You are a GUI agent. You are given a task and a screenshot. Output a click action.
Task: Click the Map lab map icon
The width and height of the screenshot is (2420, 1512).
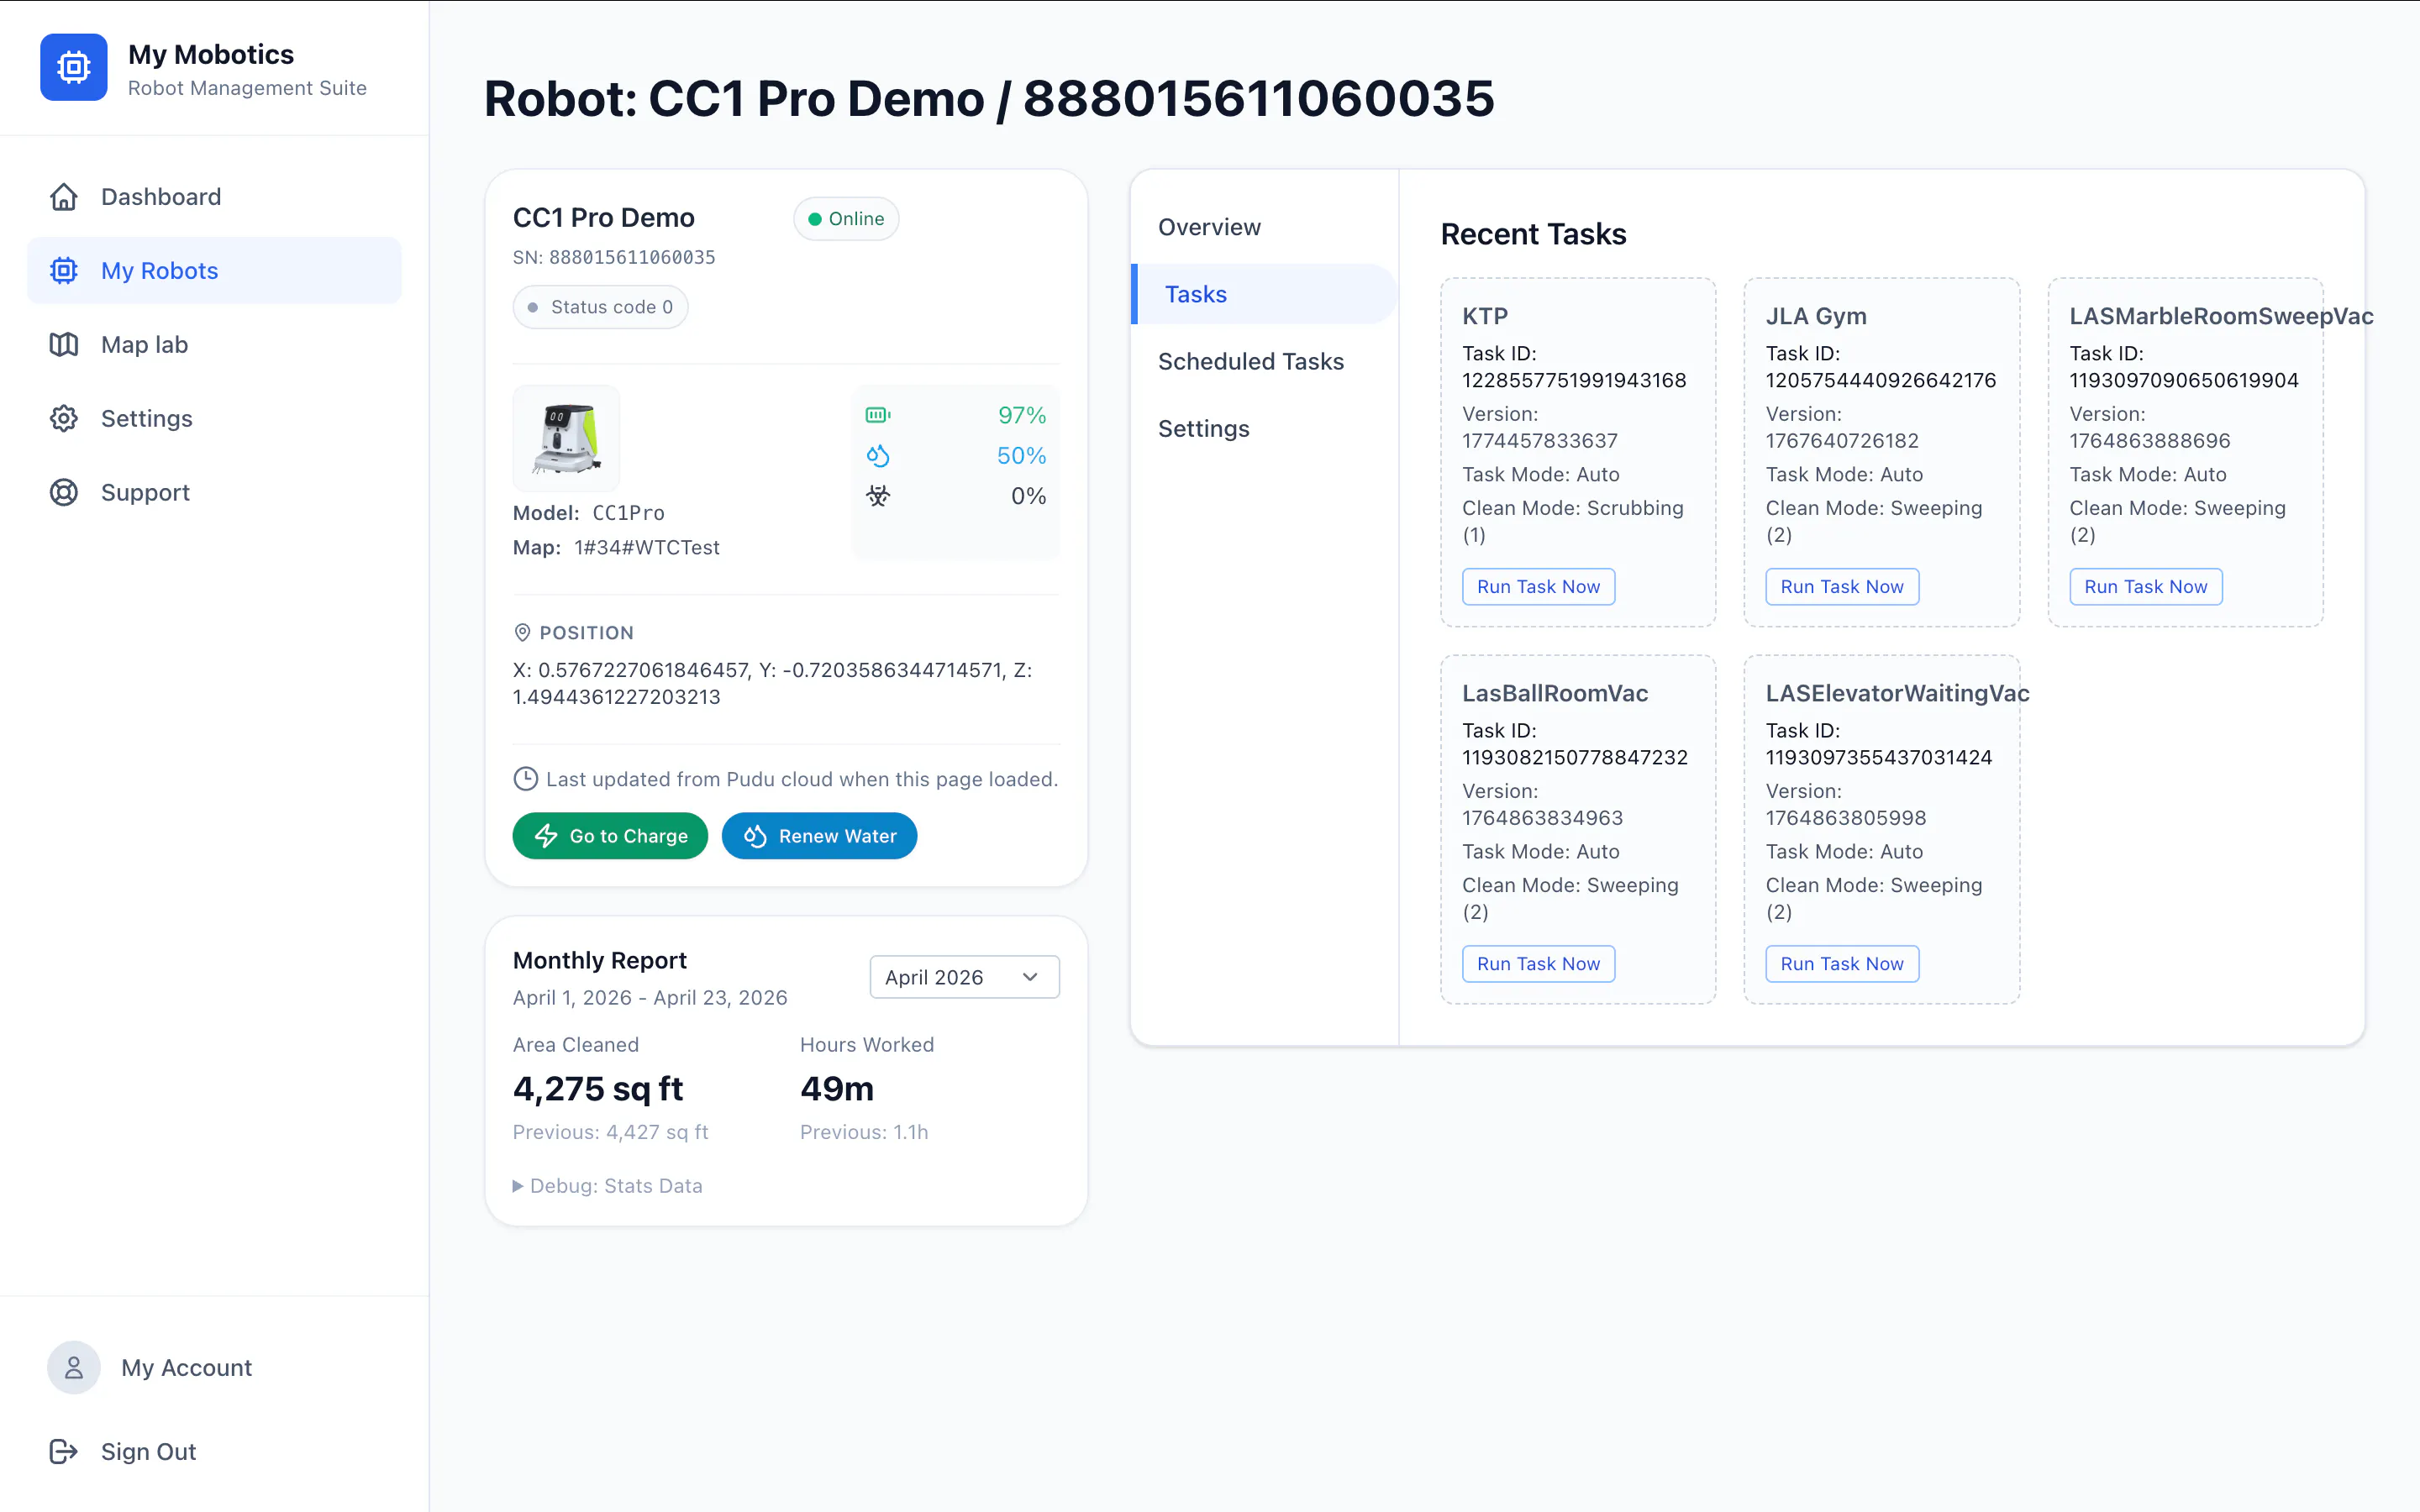64,345
